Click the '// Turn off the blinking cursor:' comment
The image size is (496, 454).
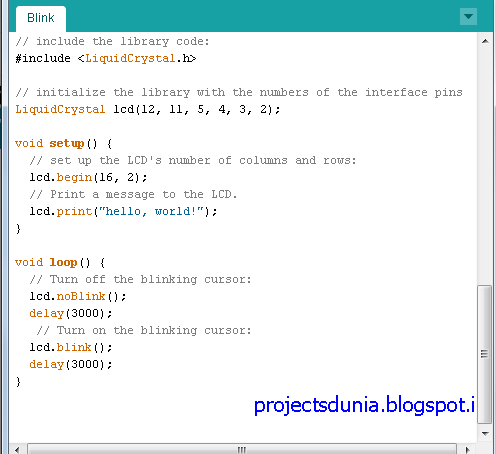coord(140,279)
